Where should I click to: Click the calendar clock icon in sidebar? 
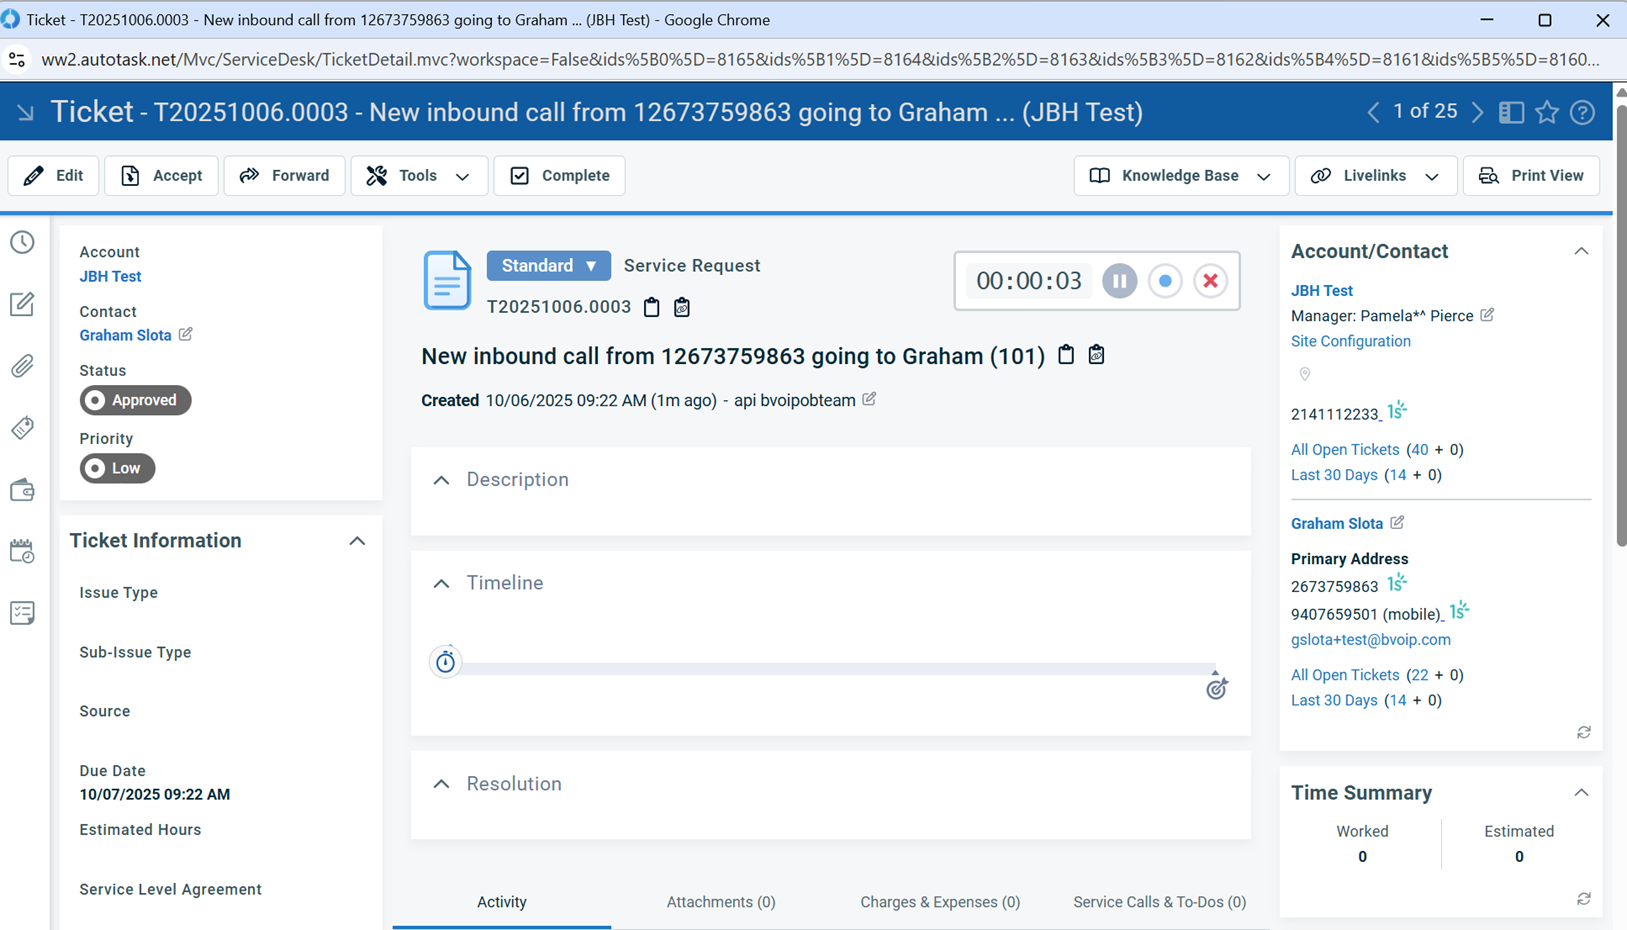pos(22,551)
